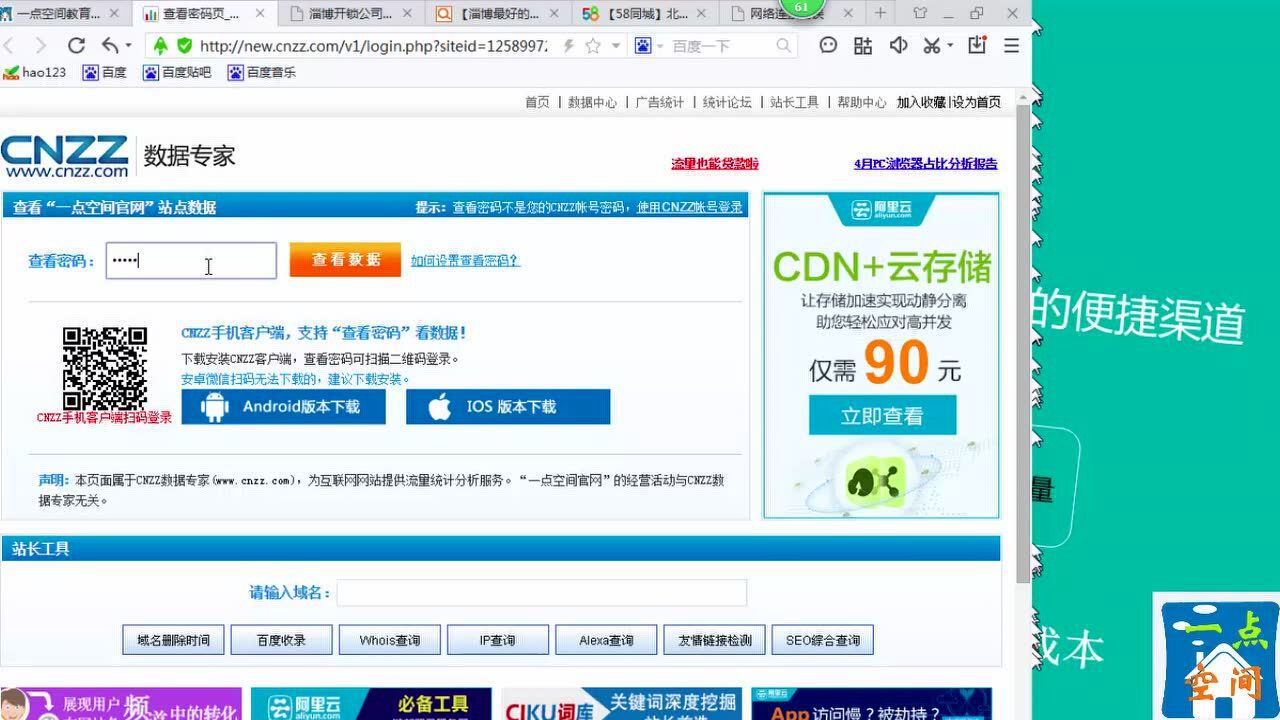Open the apps grid icon in toolbar
1280x720 pixels.
(863, 46)
